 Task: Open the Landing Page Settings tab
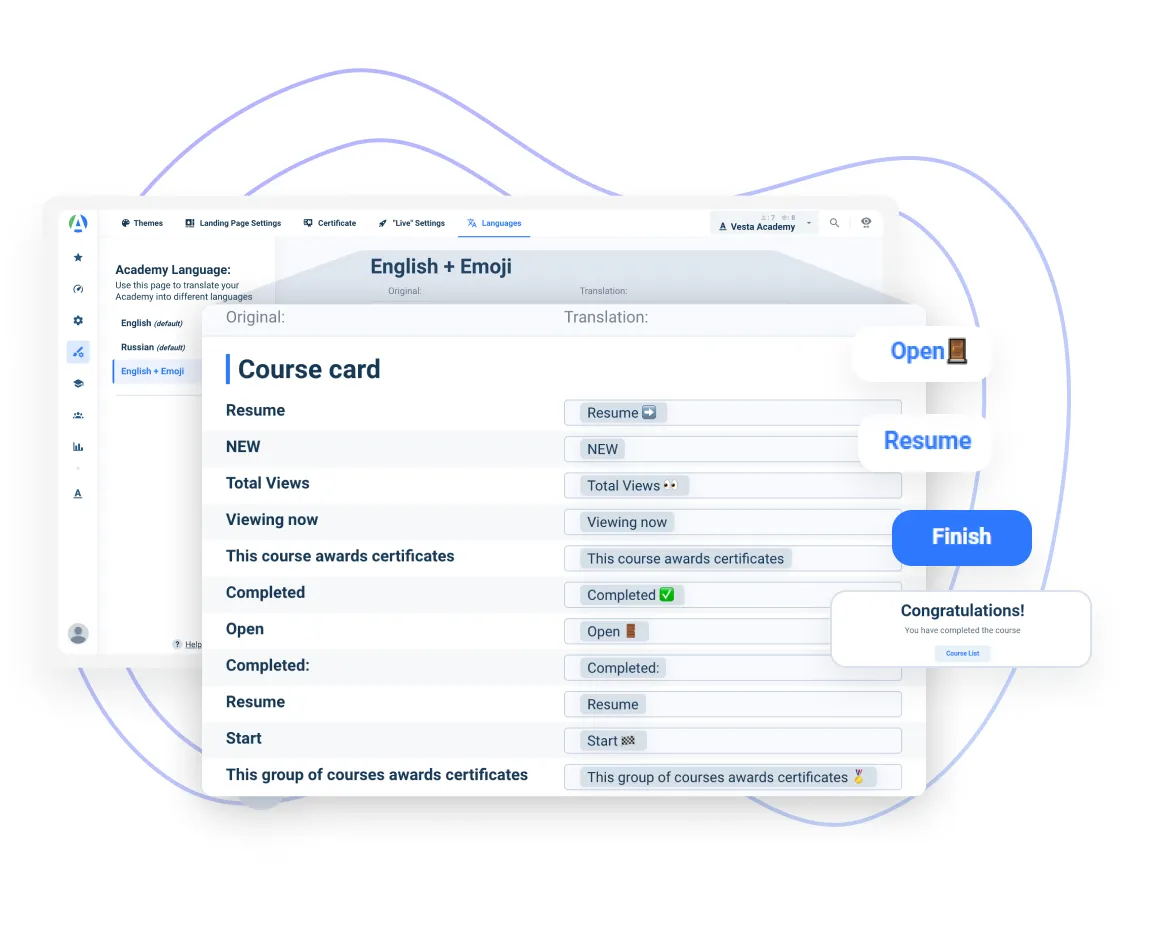click(233, 223)
